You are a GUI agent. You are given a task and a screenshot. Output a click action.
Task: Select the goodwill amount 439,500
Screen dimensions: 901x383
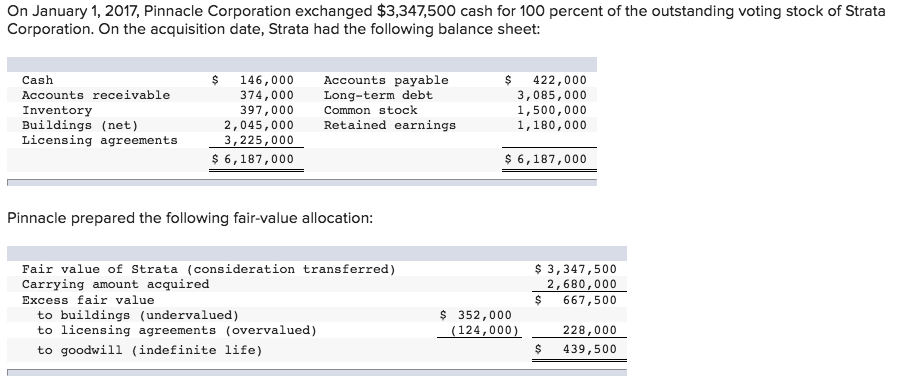pyautogui.click(x=590, y=349)
